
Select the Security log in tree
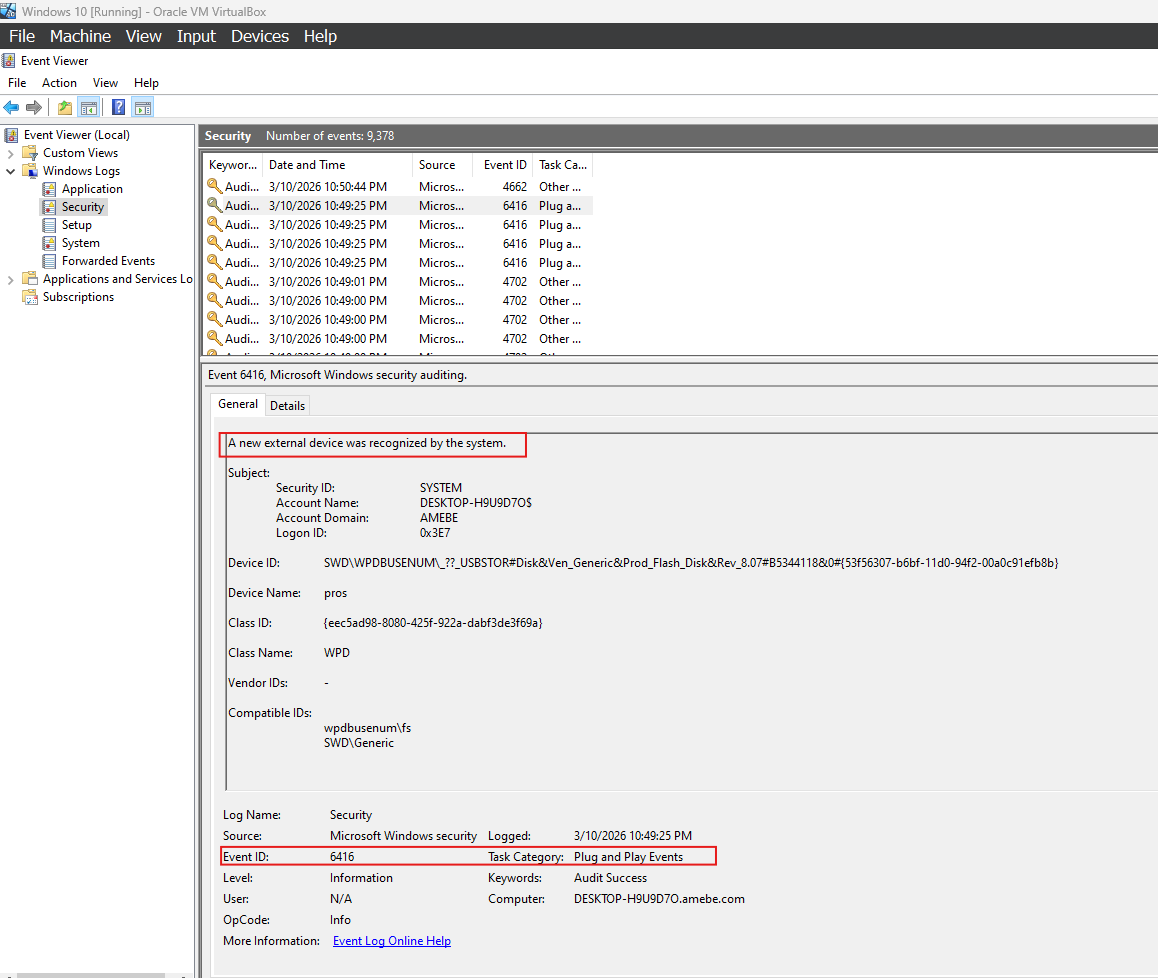coord(83,207)
